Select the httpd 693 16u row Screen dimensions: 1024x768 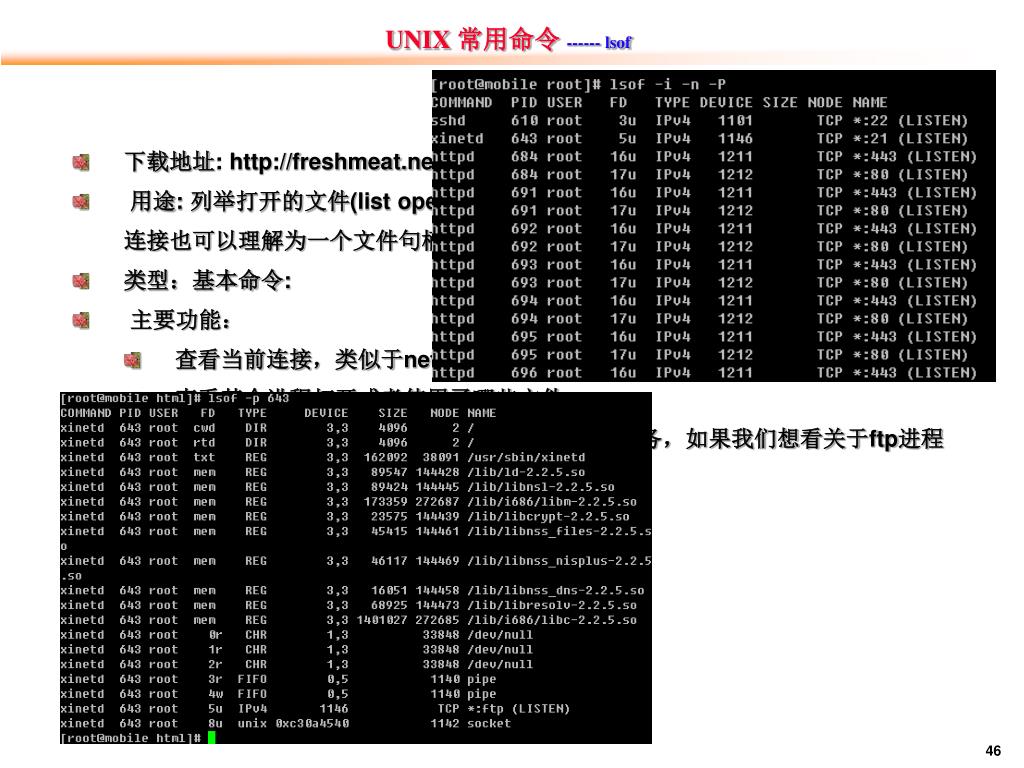click(704, 265)
